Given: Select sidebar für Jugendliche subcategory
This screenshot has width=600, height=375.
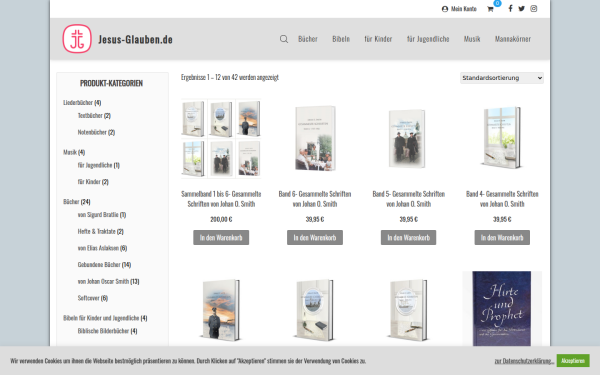Looking at the screenshot, I should 95,165.
